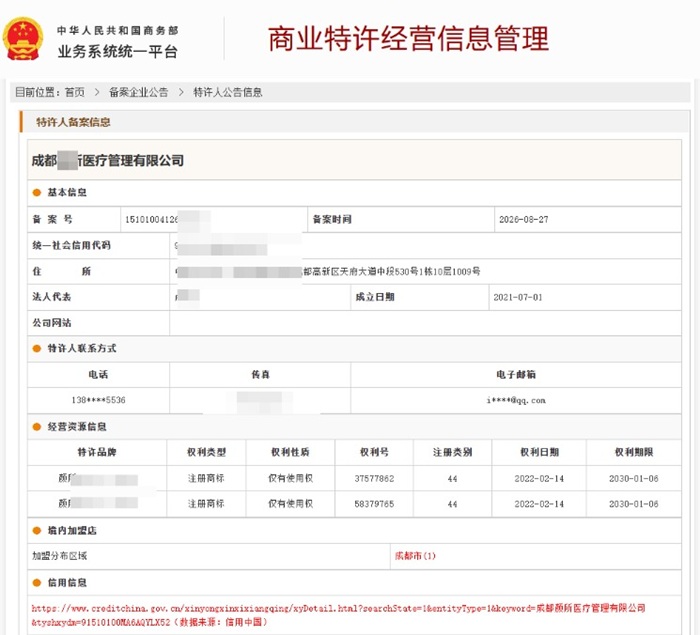Click the address text 天府大道中段530号
The image size is (700, 635).
[x=379, y=271]
